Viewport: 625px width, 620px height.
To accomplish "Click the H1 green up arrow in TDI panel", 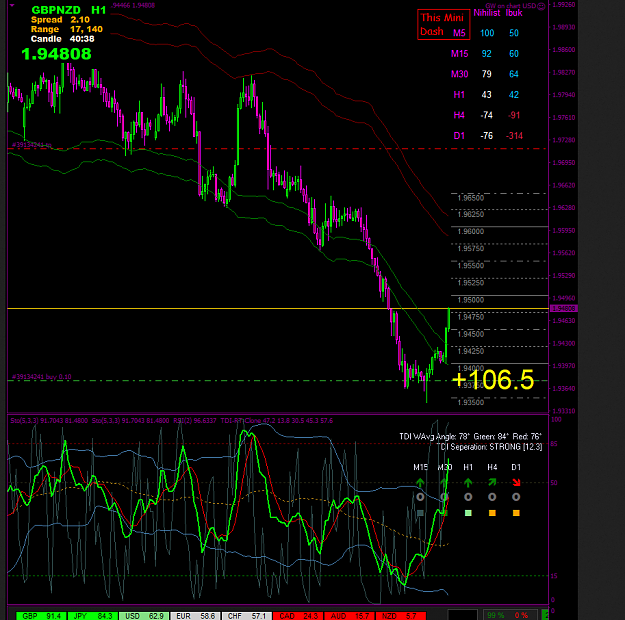I will coord(468,482).
